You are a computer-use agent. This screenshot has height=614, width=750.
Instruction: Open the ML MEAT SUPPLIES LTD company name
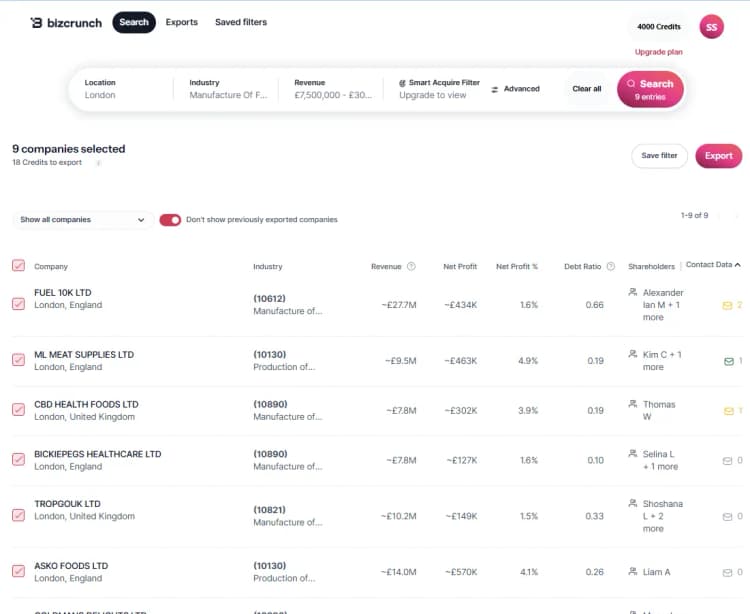click(x=84, y=355)
